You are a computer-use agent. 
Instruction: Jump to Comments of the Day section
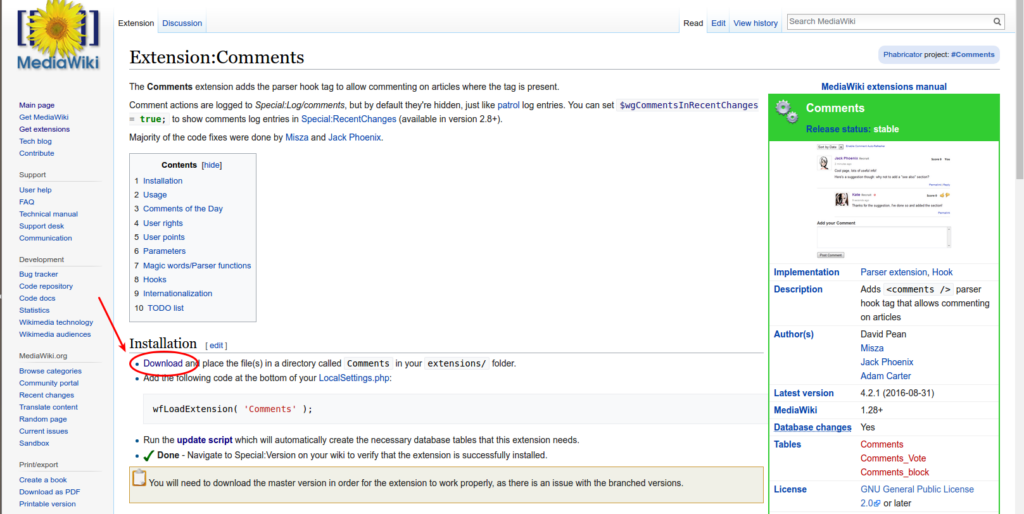coord(183,209)
